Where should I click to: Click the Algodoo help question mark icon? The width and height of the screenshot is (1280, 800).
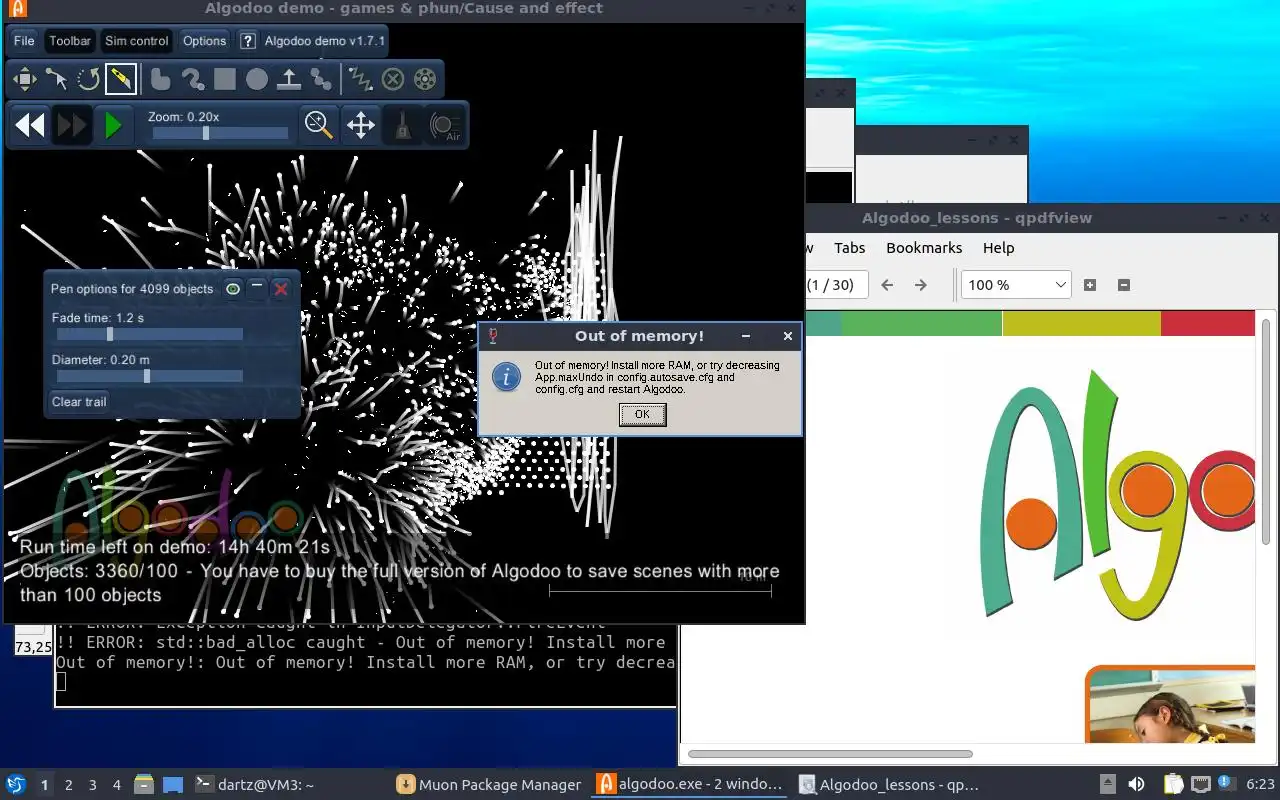tap(248, 41)
